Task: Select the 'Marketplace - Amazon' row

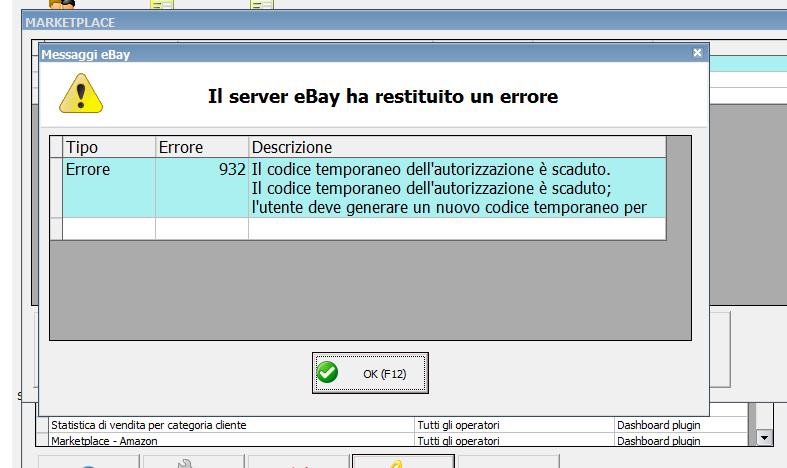Action: coord(391,440)
